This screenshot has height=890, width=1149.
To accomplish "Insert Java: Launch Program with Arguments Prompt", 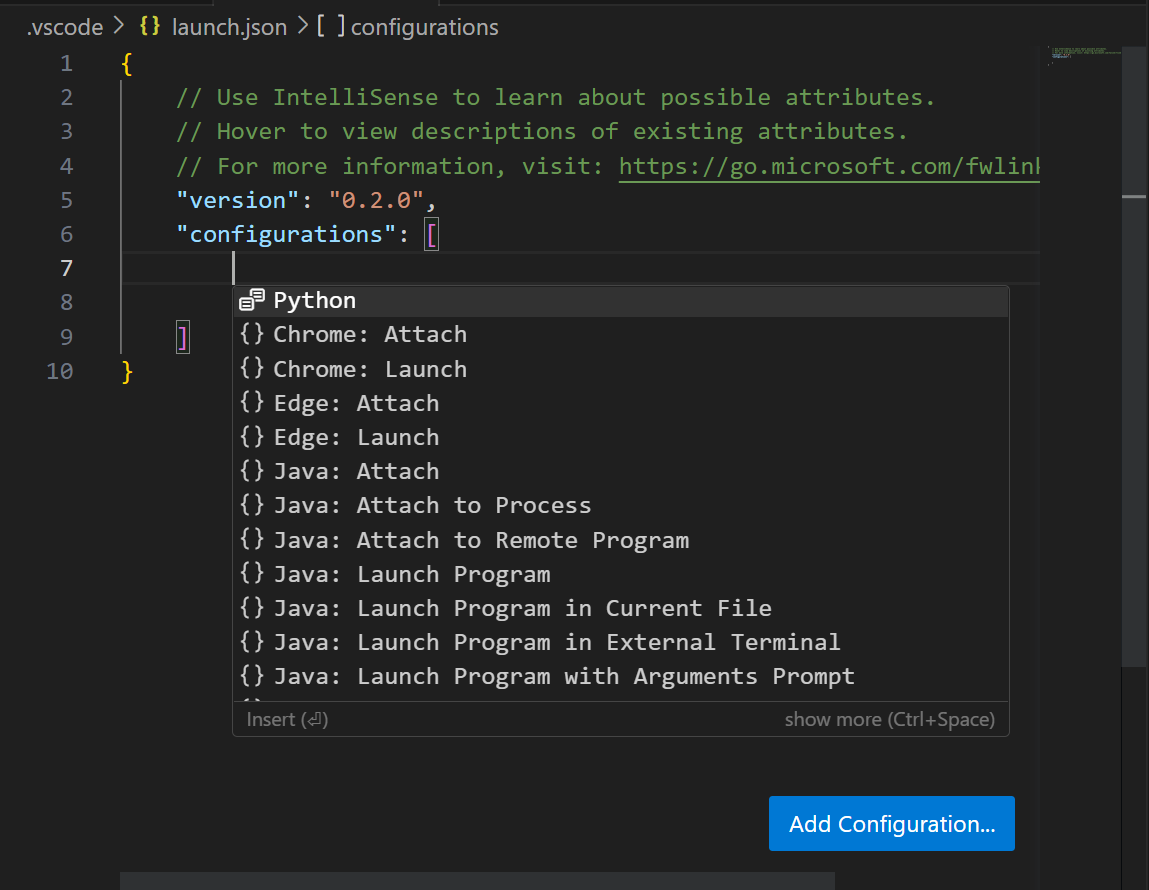I will 621,676.
